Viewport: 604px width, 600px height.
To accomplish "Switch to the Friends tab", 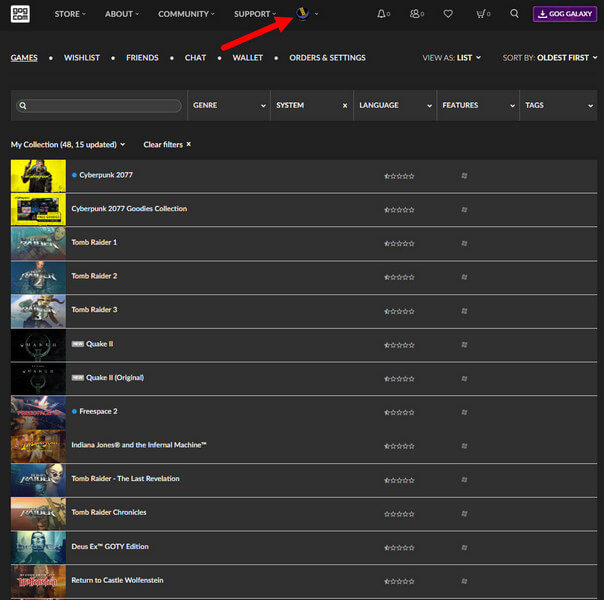I will pyautogui.click(x=142, y=58).
